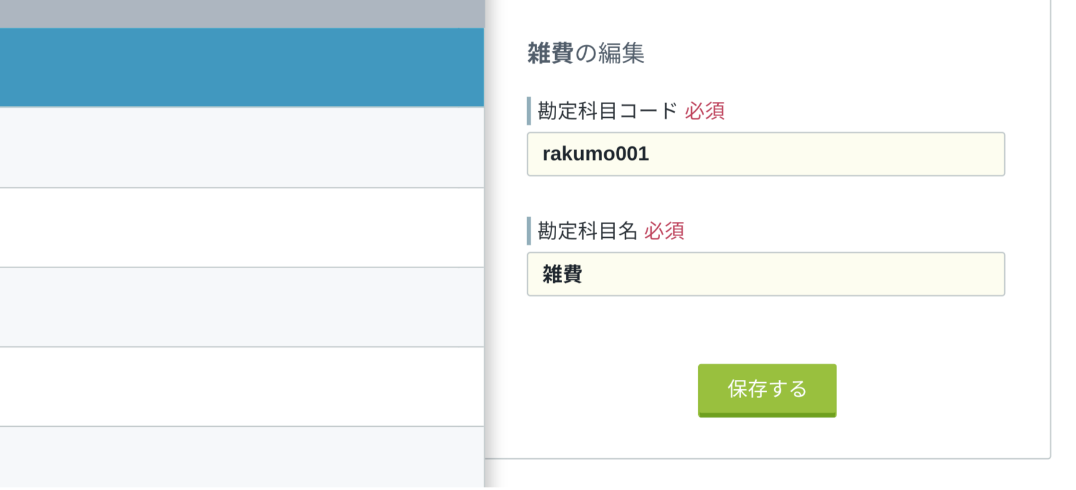Click the red 必須 marker beside 勘定科目コード

pos(705,111)
